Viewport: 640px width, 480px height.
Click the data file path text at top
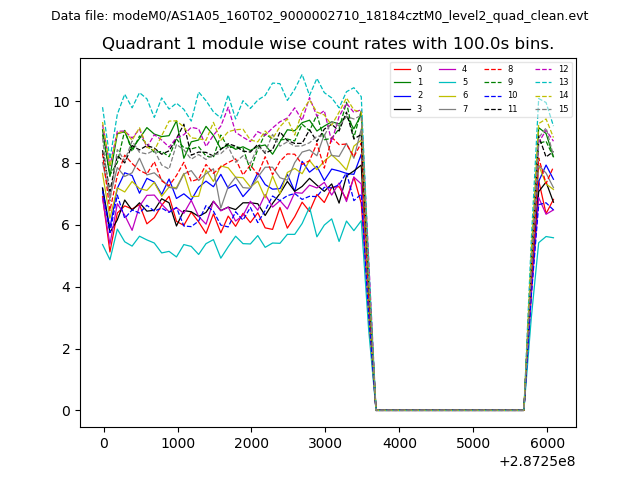319,16
